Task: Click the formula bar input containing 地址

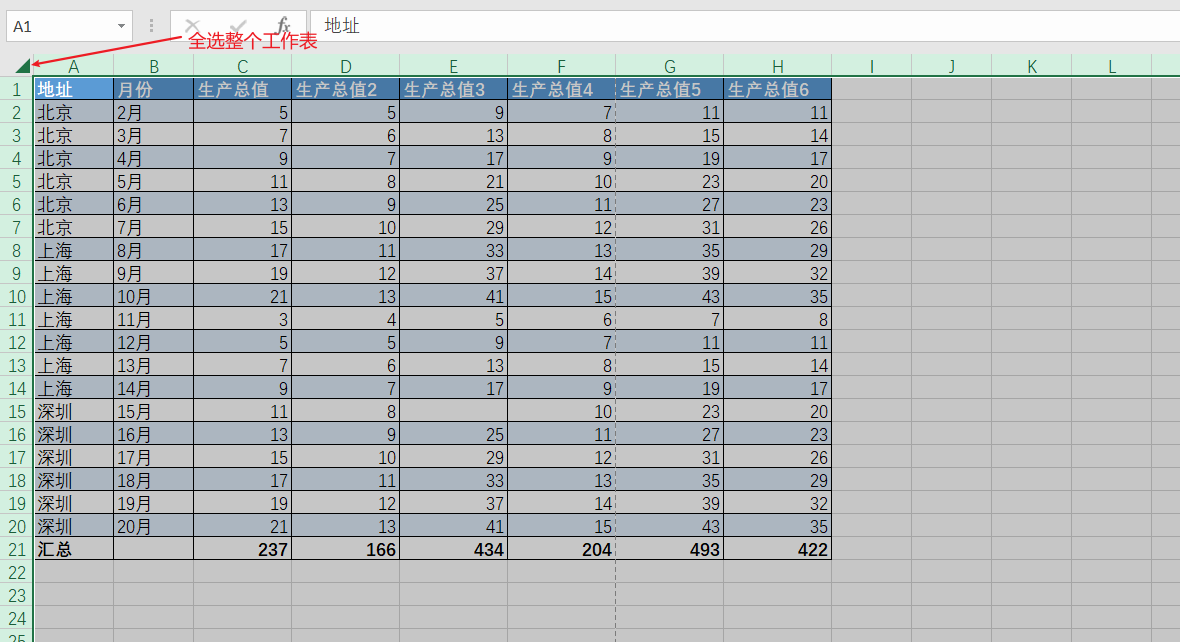Action: click(745, 26)
